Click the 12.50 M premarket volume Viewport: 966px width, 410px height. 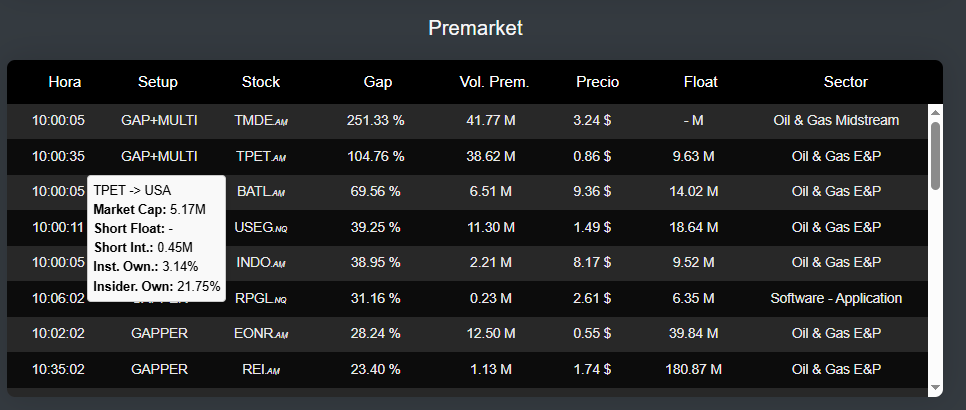[x=491, y=334]
